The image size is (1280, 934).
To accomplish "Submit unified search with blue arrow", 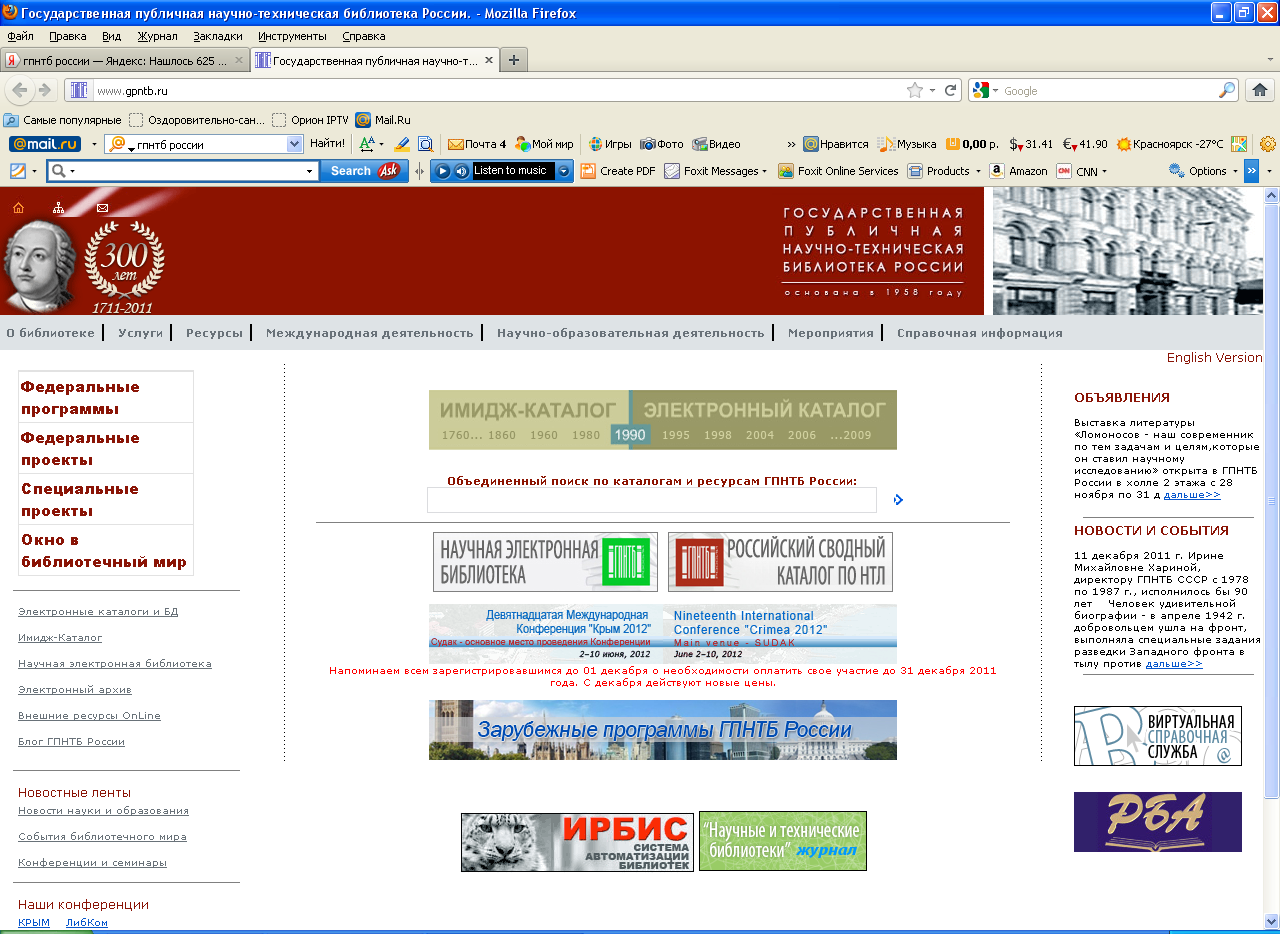I will 898,499.
